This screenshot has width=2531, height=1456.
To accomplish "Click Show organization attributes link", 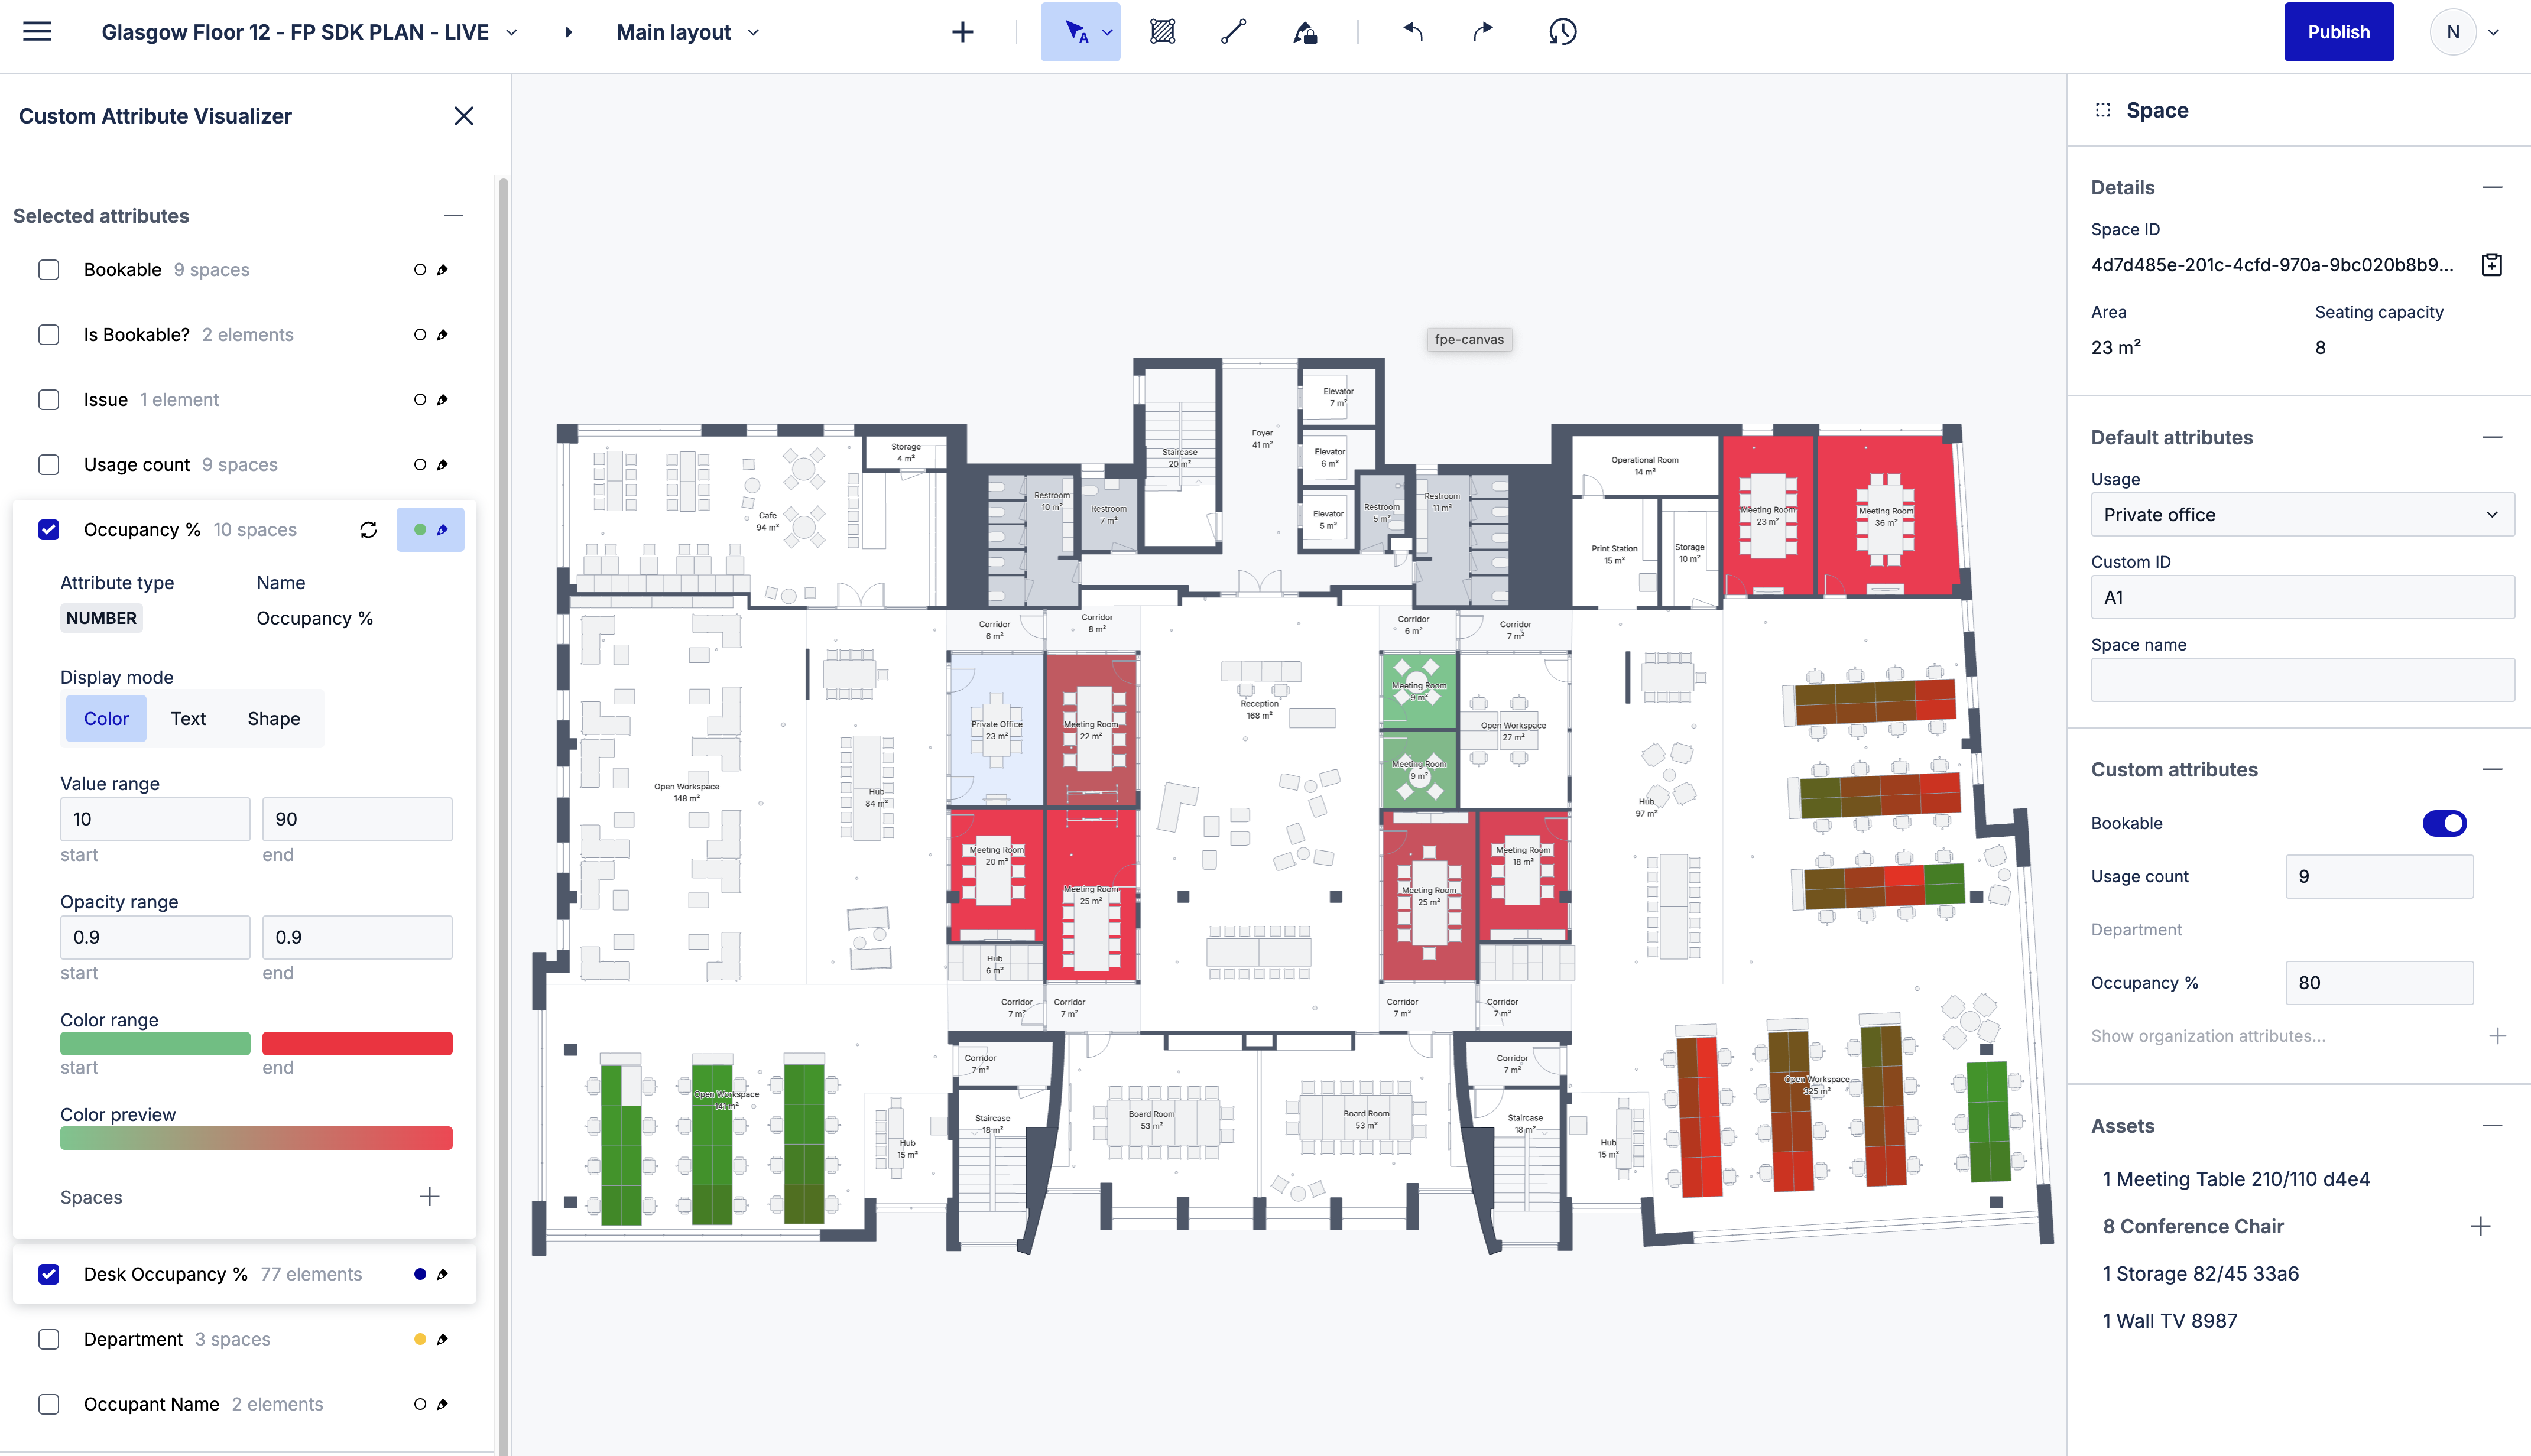I will click(2208, 1036).
